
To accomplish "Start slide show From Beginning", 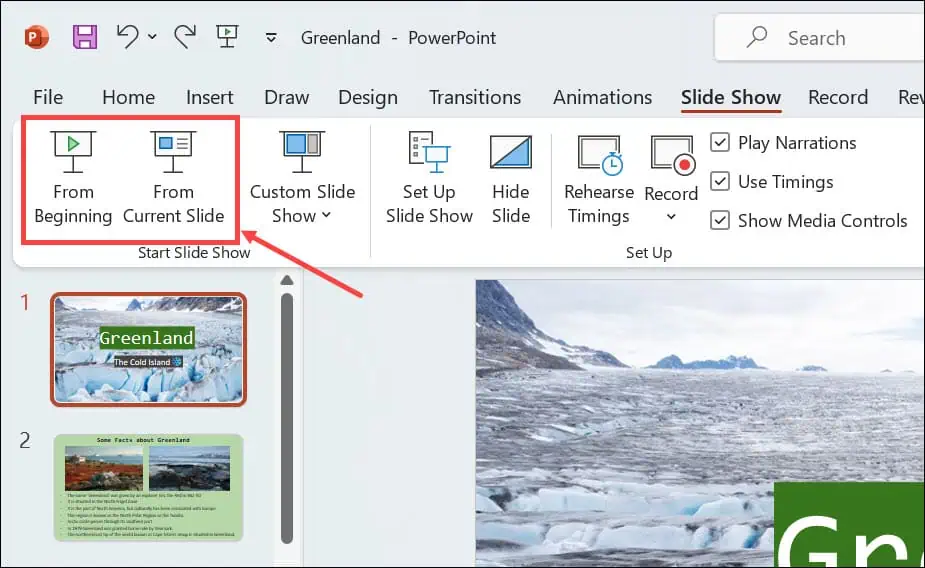I will (x=73, y=178).
